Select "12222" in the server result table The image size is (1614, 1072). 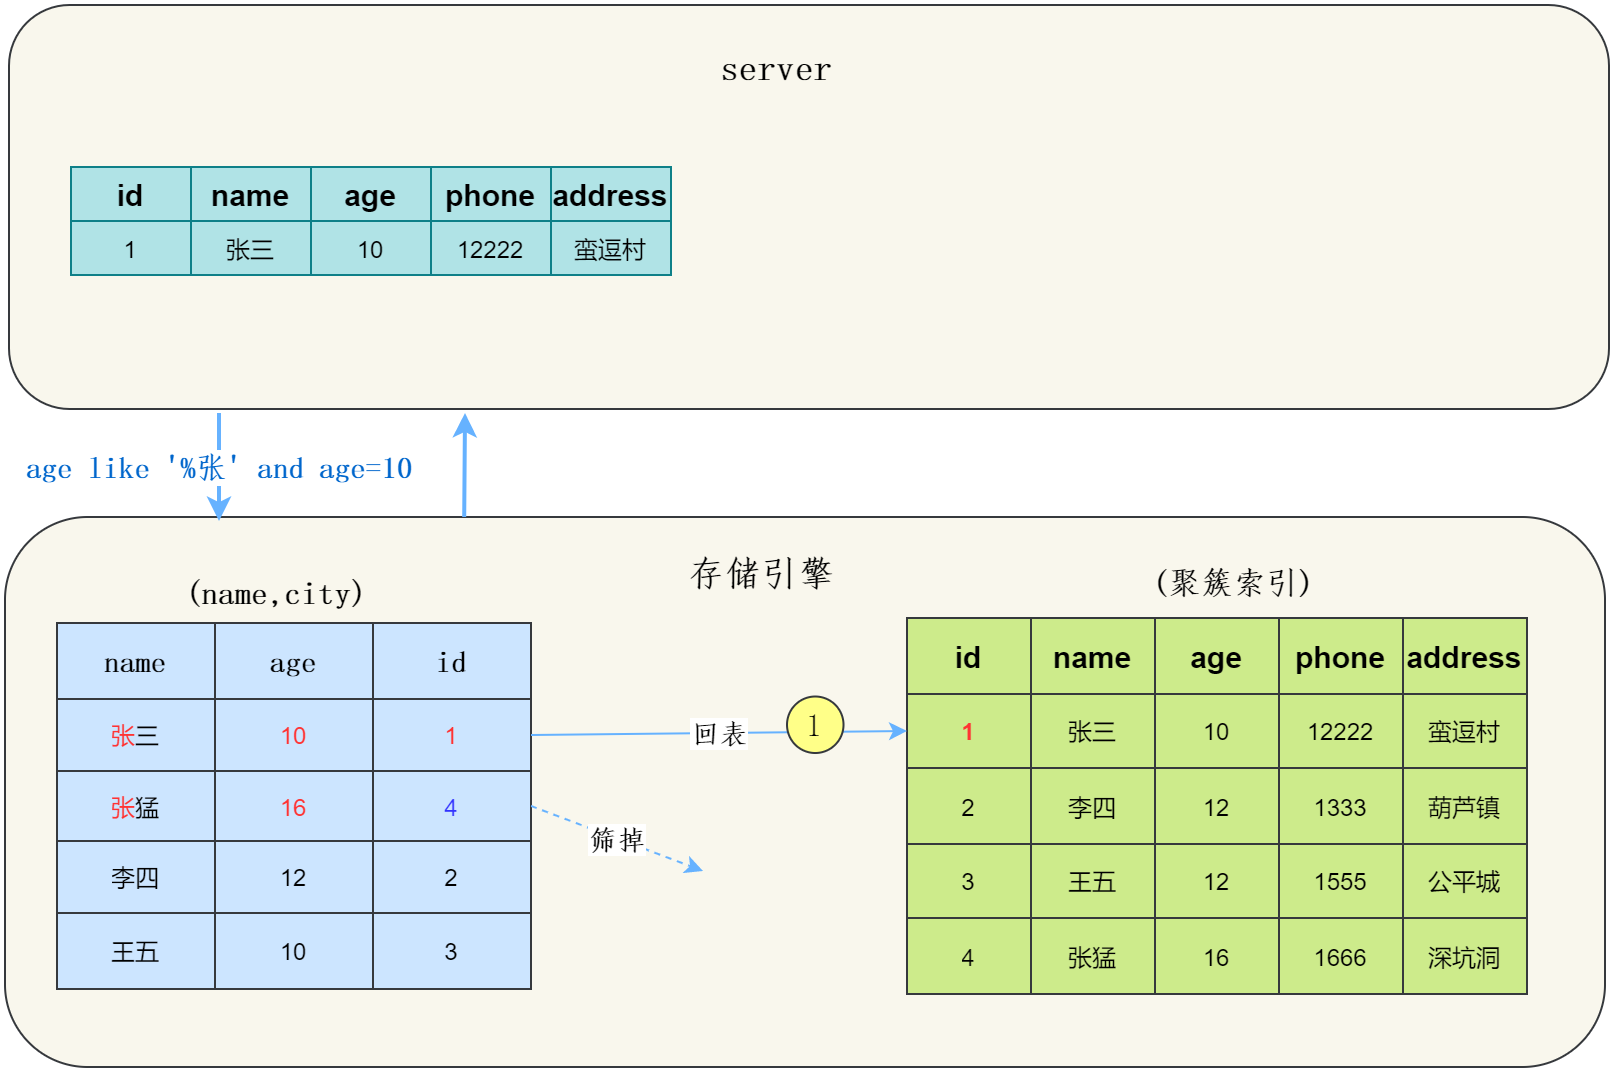point(490,249)
